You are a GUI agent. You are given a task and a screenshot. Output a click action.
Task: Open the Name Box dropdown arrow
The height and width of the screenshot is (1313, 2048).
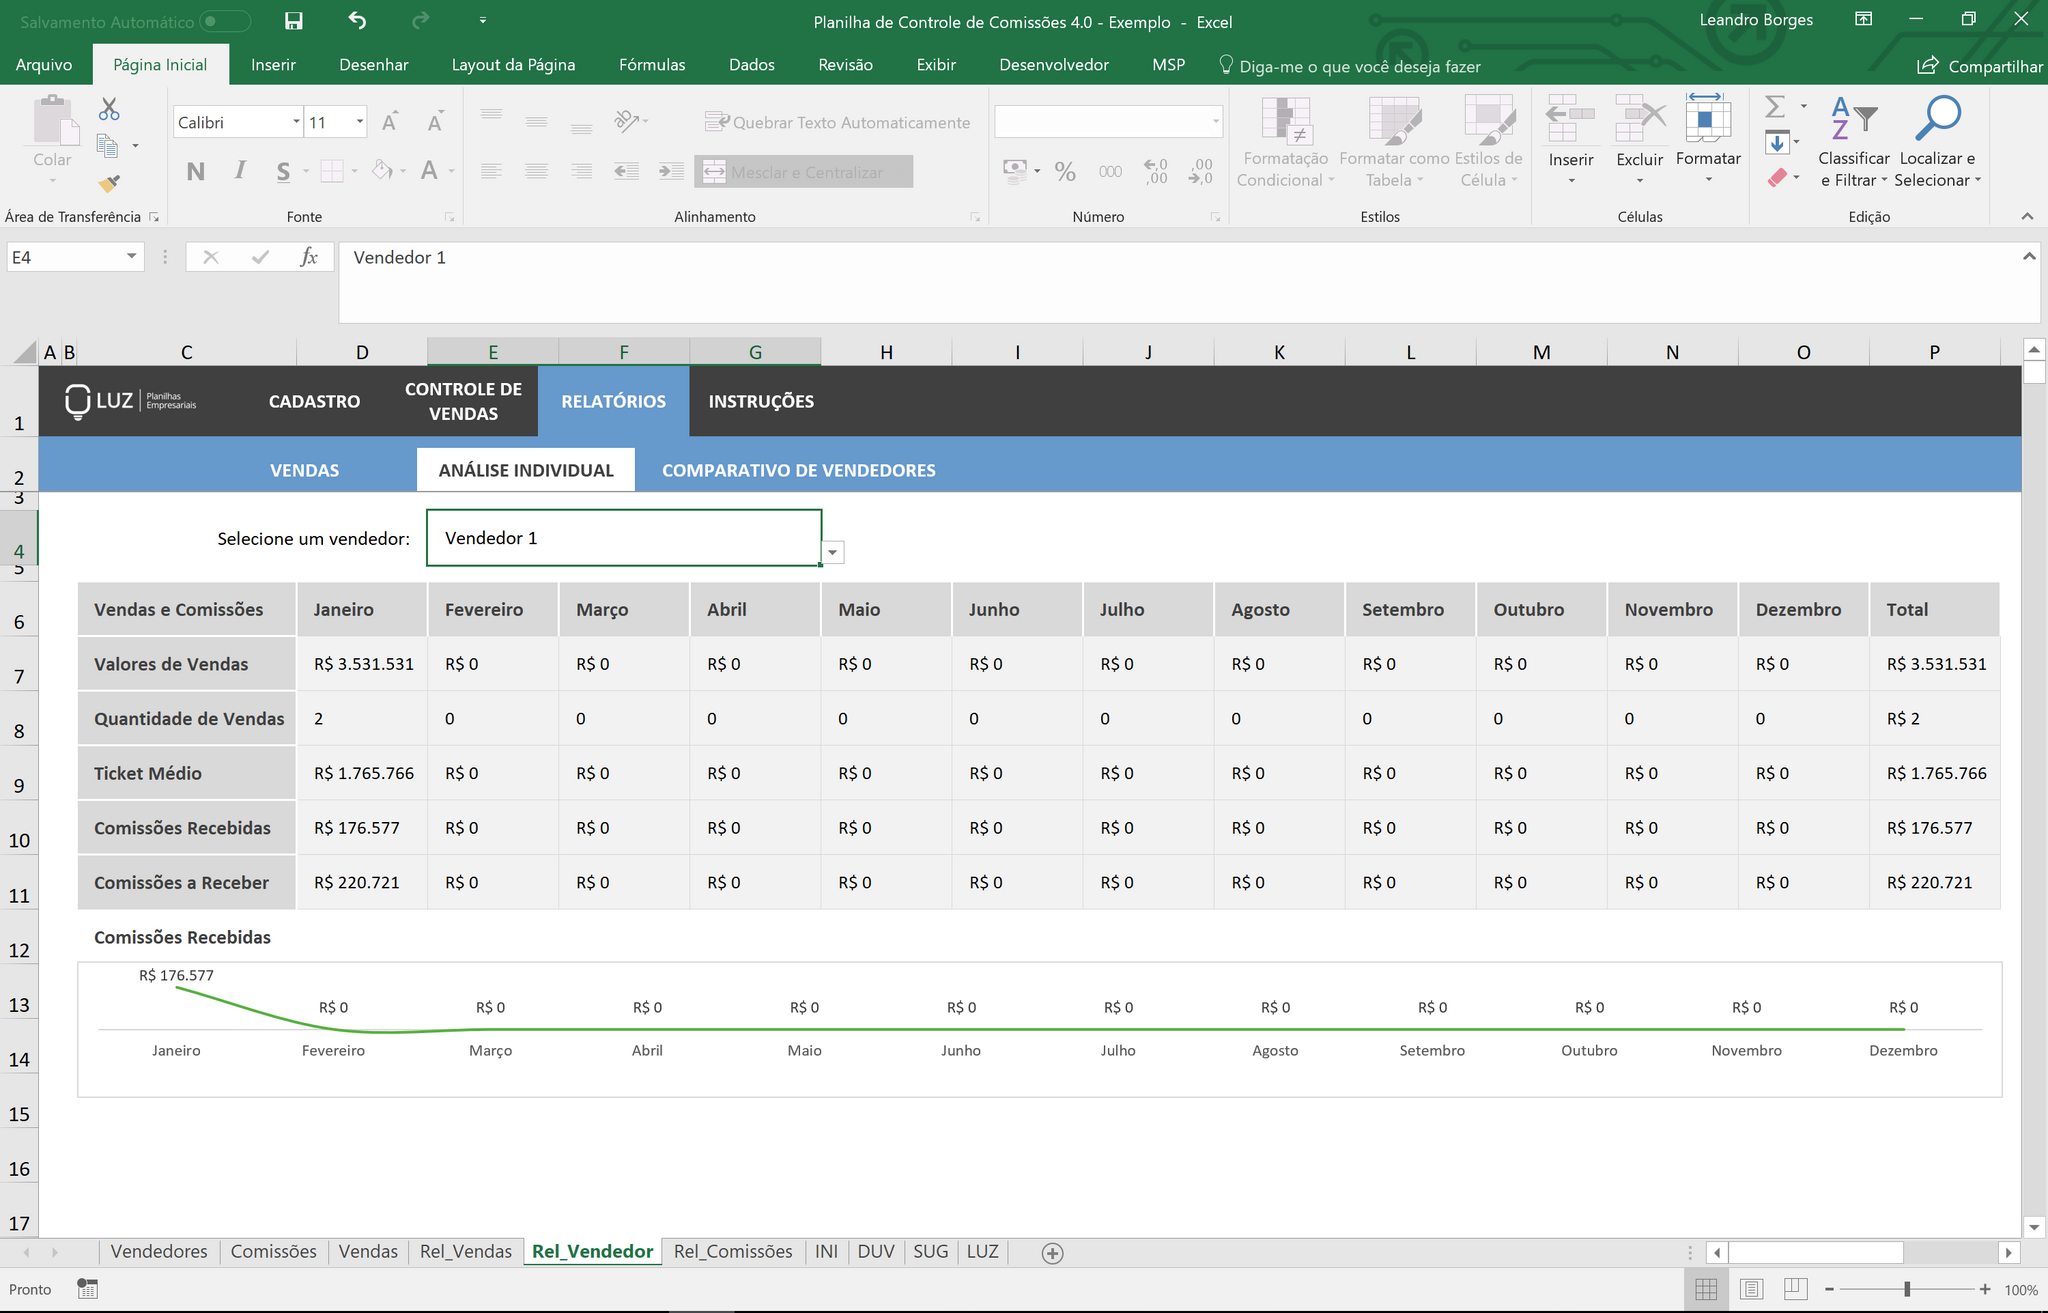[x=131, y=257]
